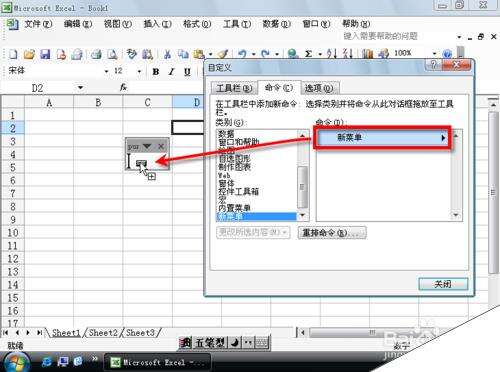Toggle Underline formatting button
Image resolution: width=500 pixels, height=372 pixels.
187,72
